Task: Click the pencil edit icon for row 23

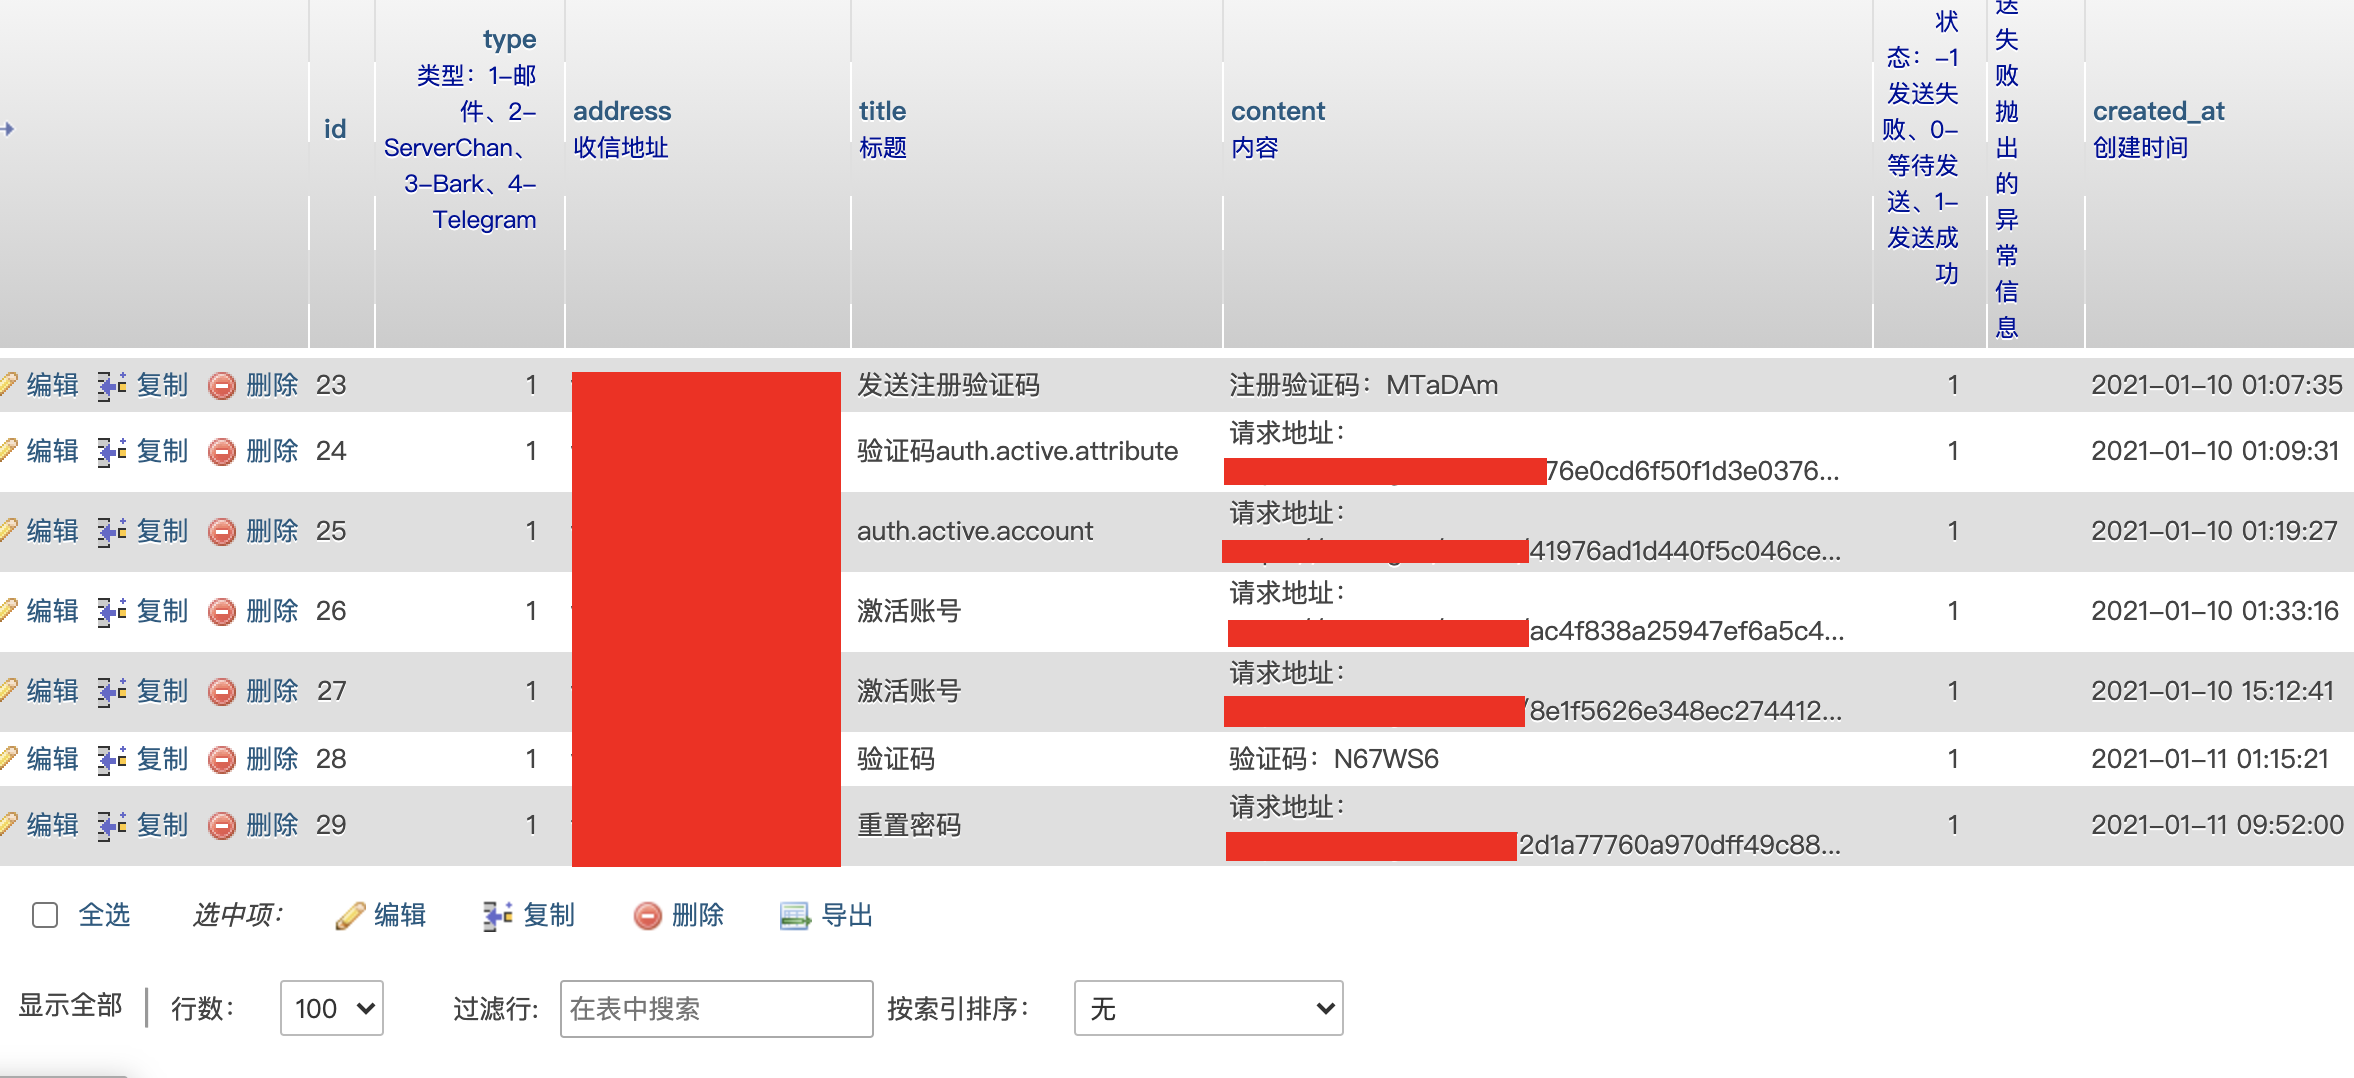Action: coord(8,385)
